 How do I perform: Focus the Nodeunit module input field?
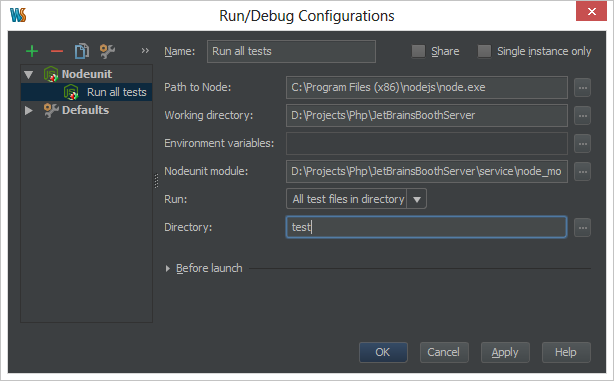(x=427, y=172)
